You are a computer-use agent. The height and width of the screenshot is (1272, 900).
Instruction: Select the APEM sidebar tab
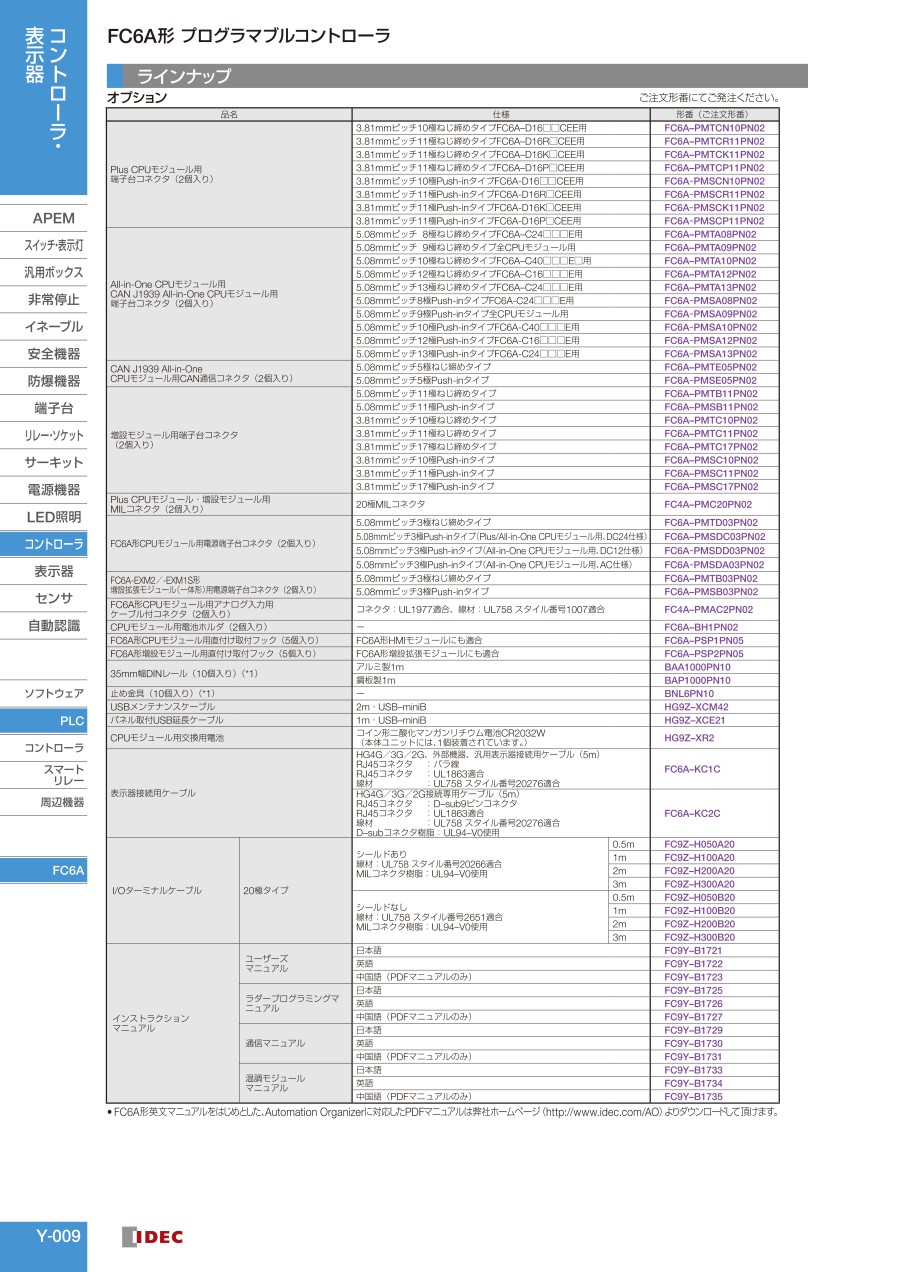tap(53, 218)
